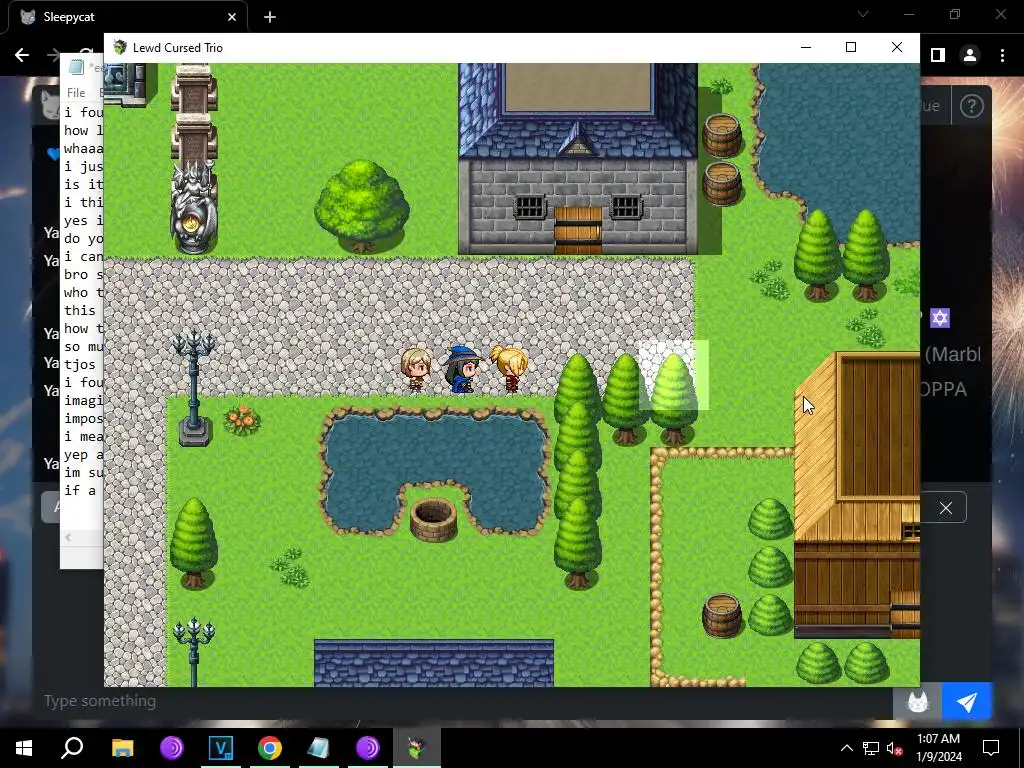Open Windows taskbar search

coord(72,748)
